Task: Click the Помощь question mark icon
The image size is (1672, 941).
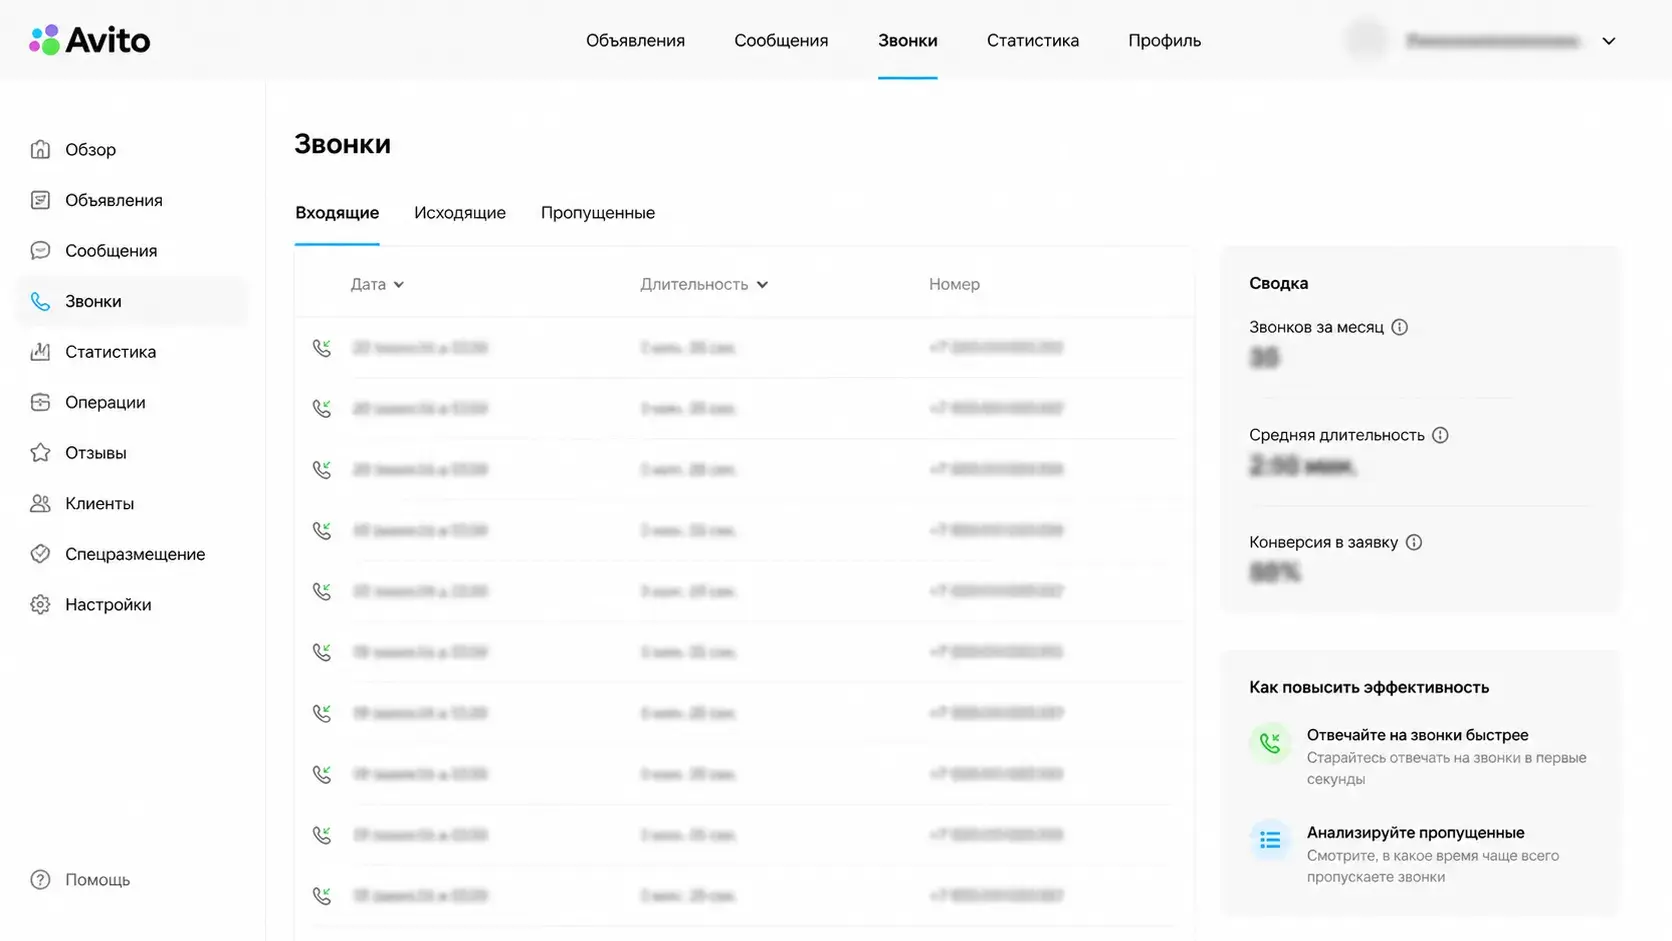Action: coord(40,879)
